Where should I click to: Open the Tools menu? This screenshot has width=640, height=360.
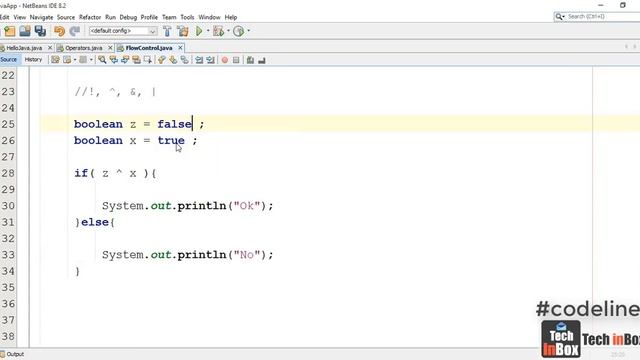[187, 17]
